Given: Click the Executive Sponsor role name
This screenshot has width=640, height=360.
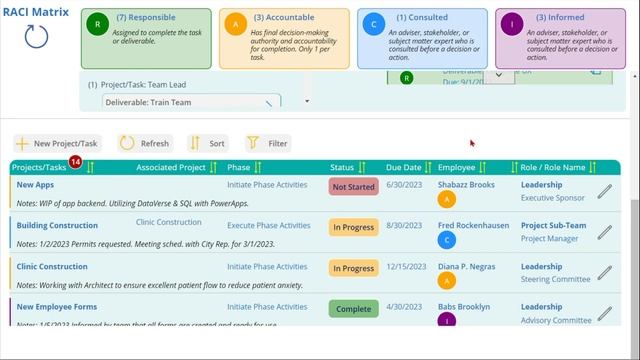Looking at the screenshot, I should click(x=553, y=198).
